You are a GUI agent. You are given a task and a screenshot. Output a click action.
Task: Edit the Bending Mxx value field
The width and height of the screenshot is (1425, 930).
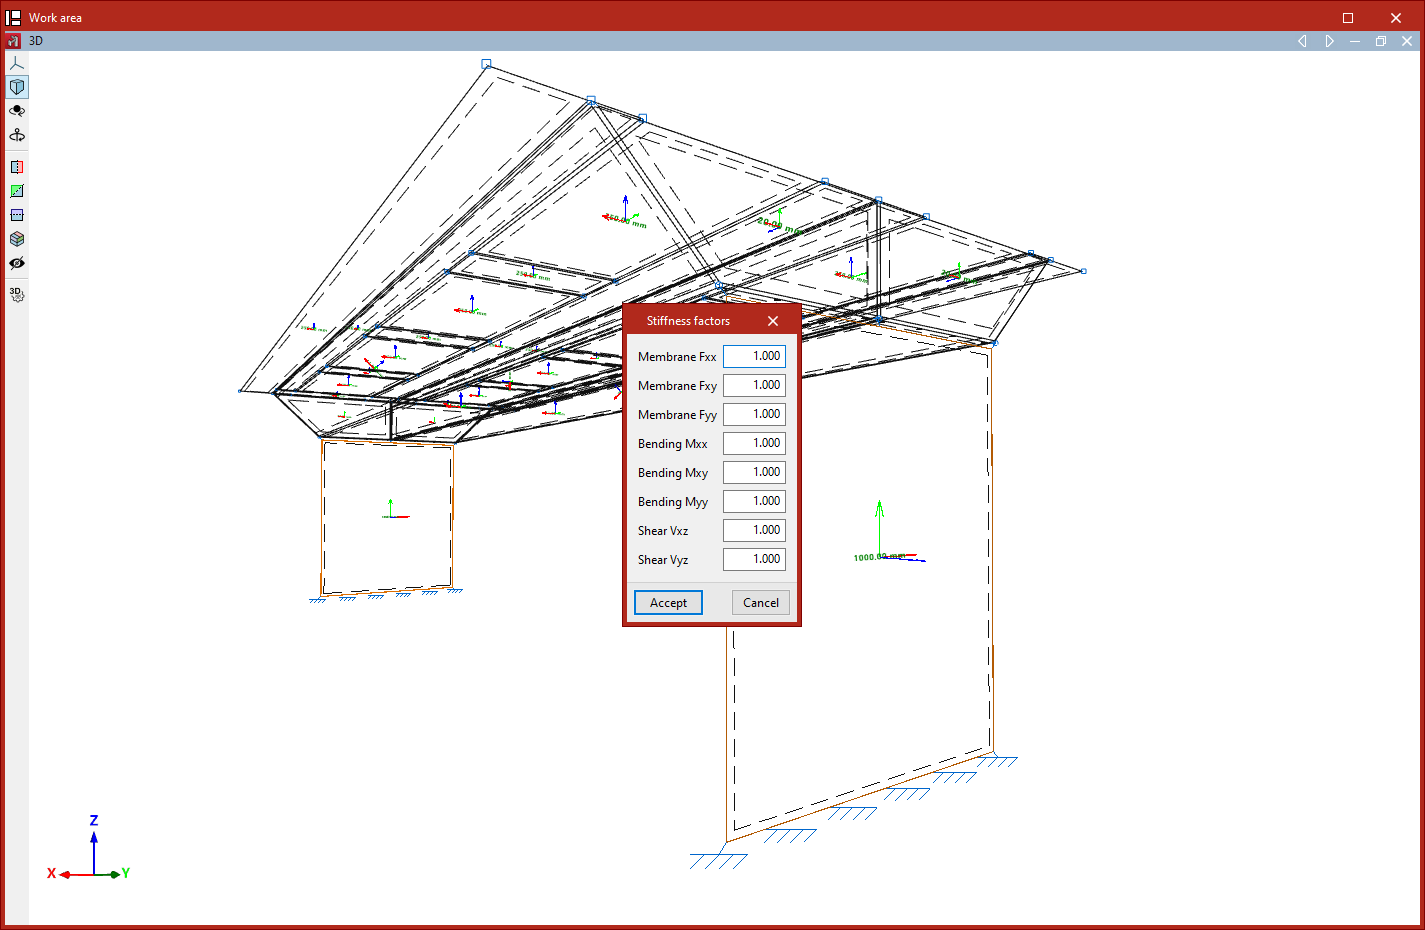tap(755, 443)
